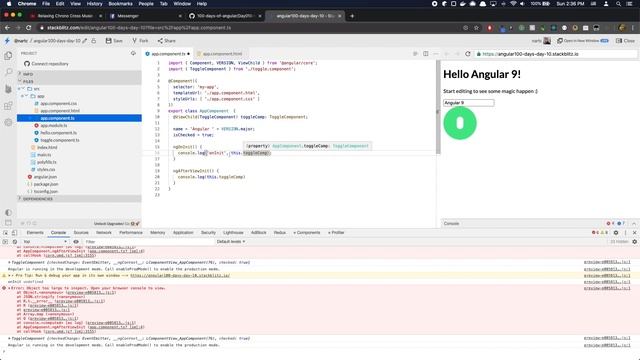This screenshot has height=360, width=640.
Task: Share the project
Action: [x=167, y=41]
